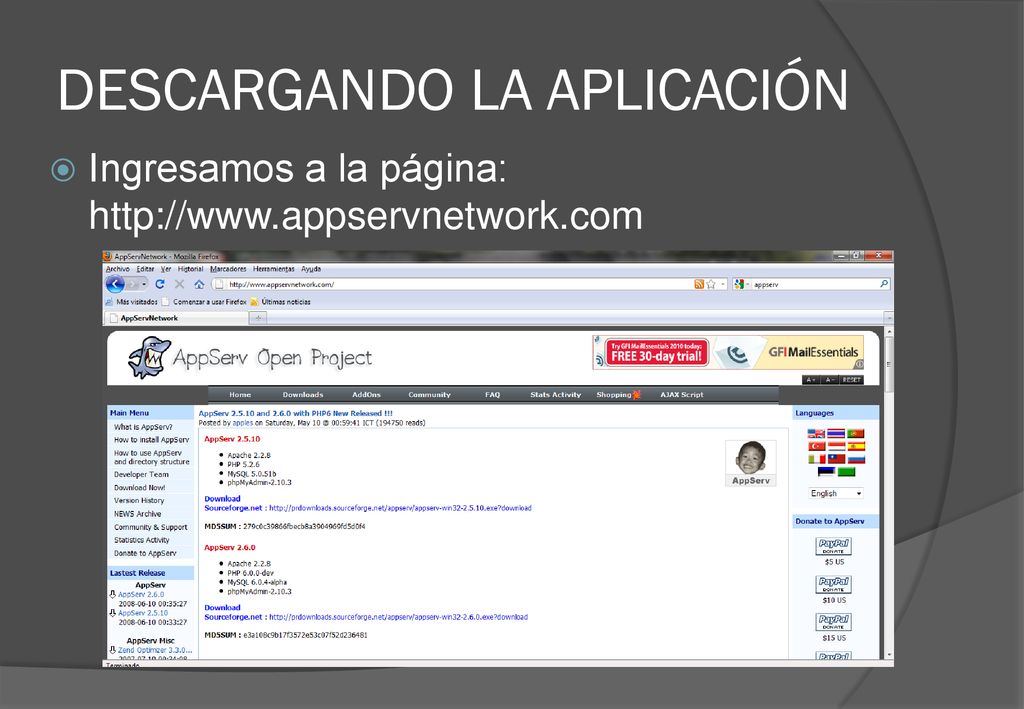Select the Portugal flag language icon

(856, 433)
